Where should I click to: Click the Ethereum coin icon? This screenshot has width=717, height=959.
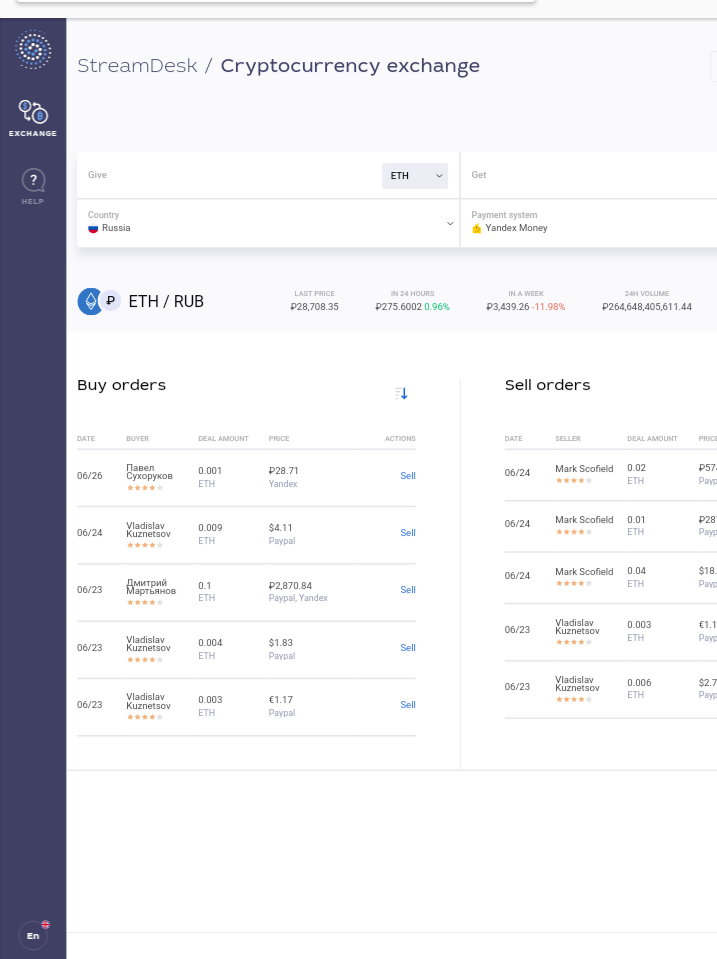tap(89, 301)
